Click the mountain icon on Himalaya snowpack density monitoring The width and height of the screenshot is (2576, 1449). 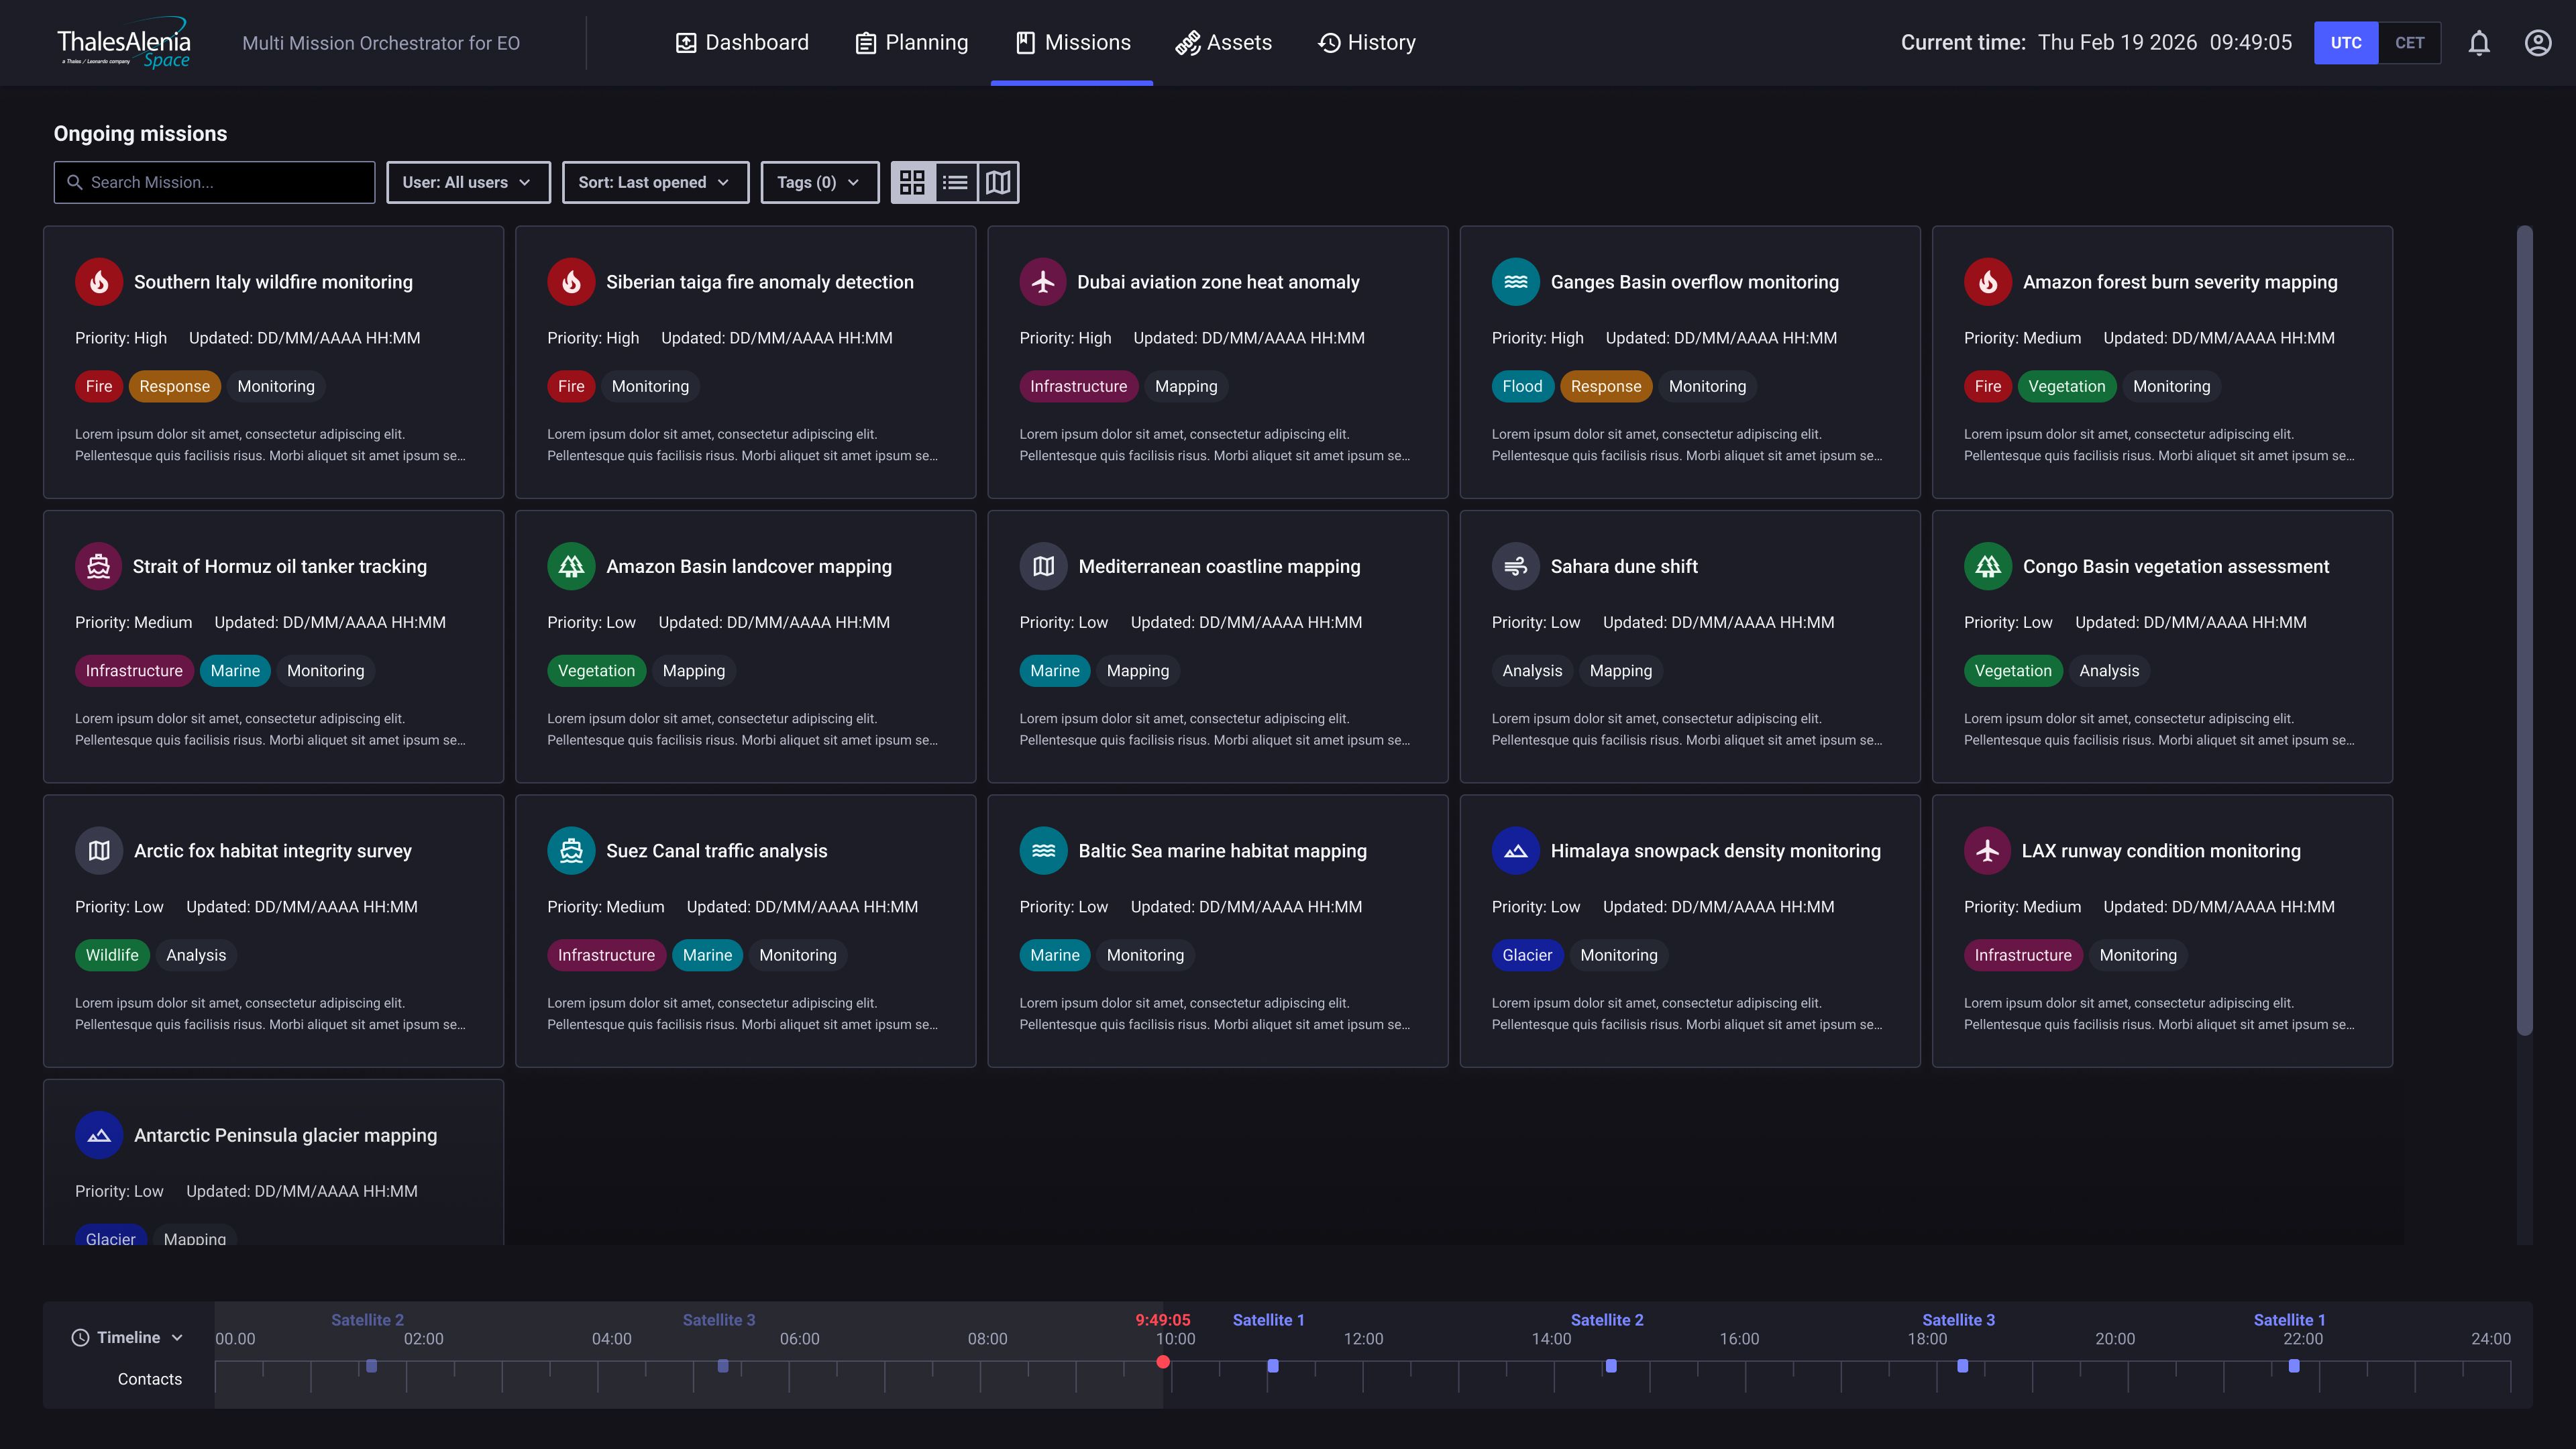click(1516, 851)
